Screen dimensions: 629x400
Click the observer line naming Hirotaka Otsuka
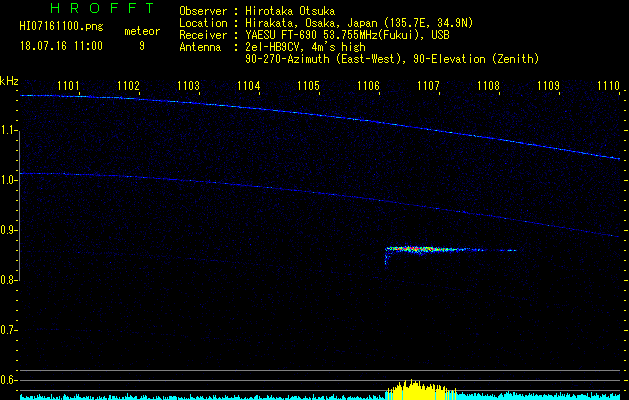coord(257,11)
